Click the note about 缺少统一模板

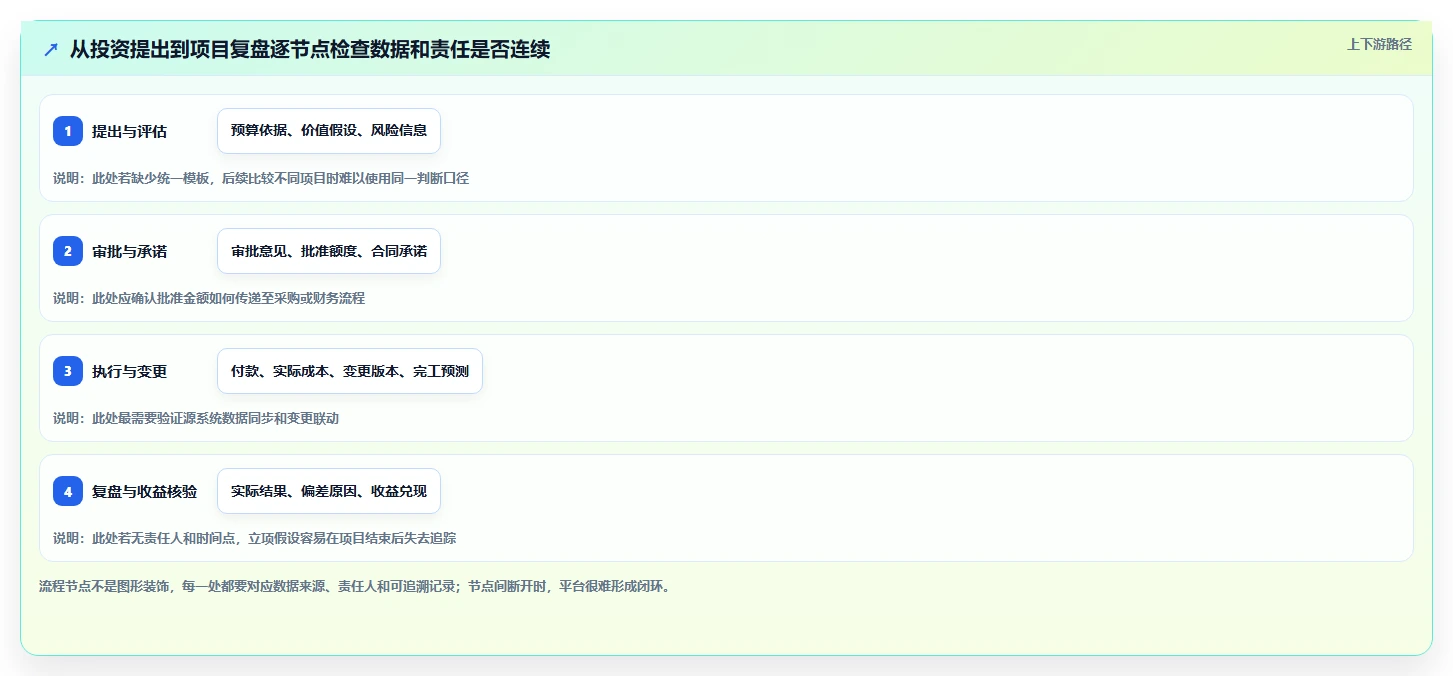pyautogui.click(x=261, y=178)
